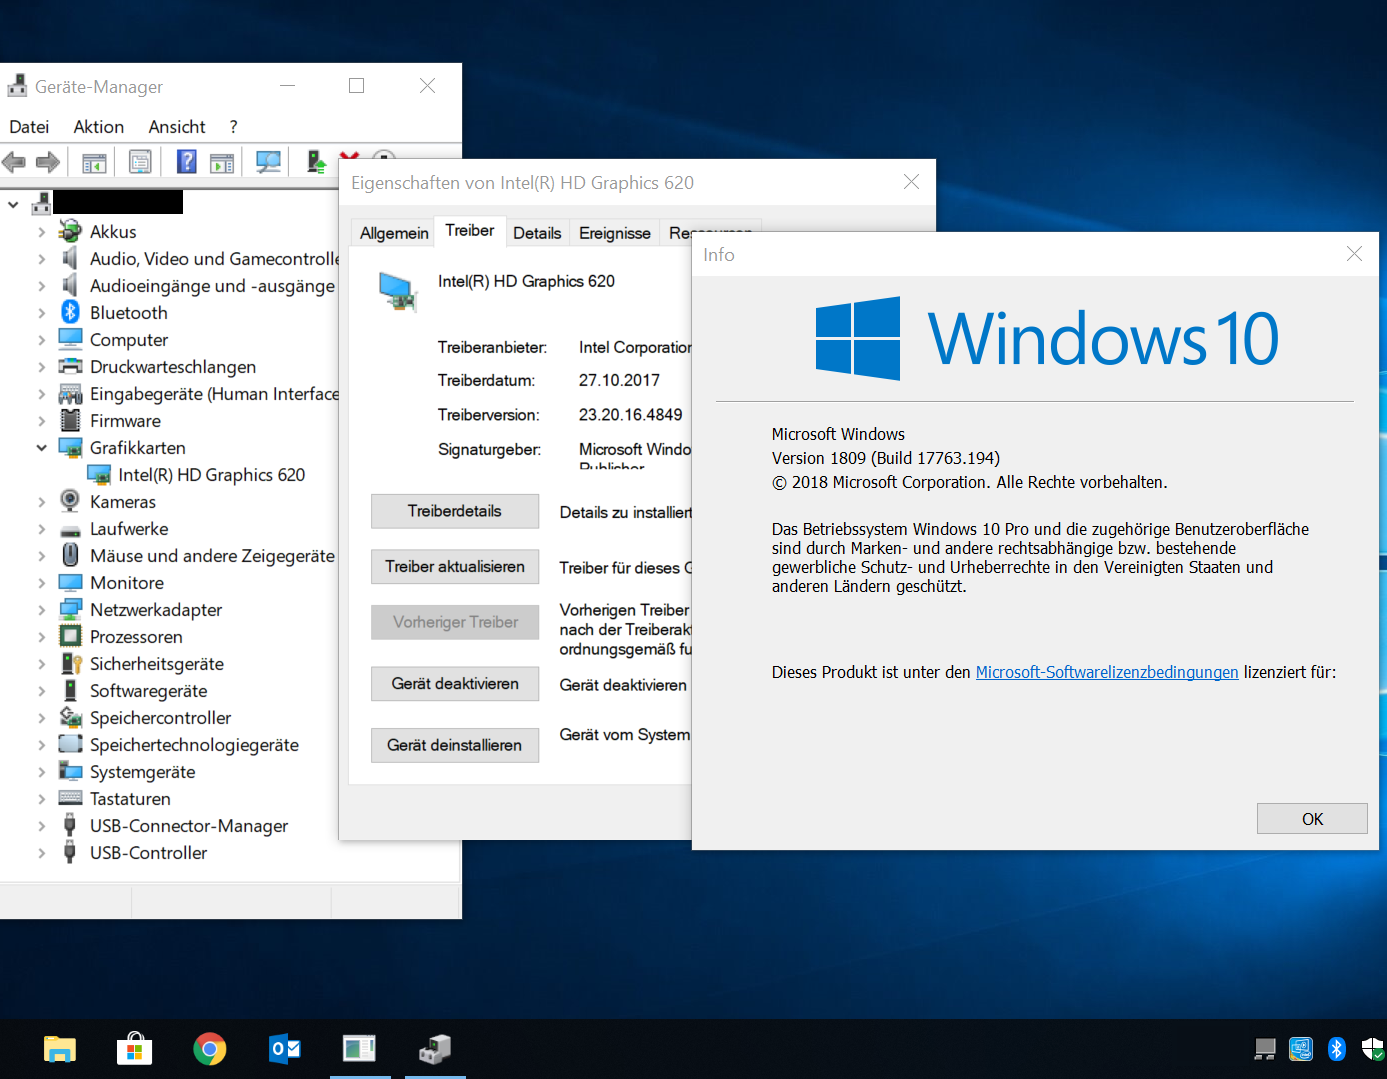Open Outlook from the taskbar
Image resolution: width=1387 pixels, height=1079 pixels.
pyautogui.click(x=285, y=1049)
